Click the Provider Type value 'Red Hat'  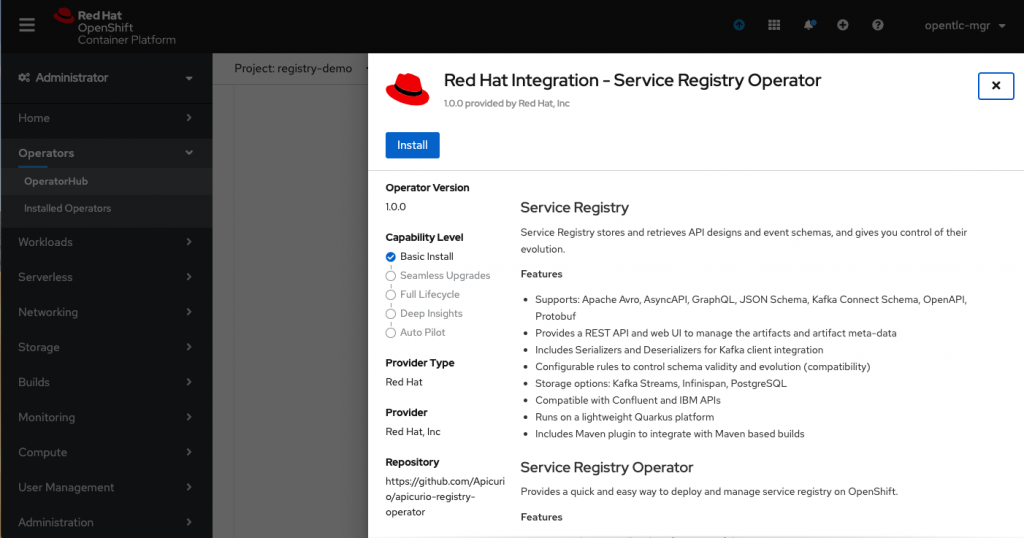point(404,382)
